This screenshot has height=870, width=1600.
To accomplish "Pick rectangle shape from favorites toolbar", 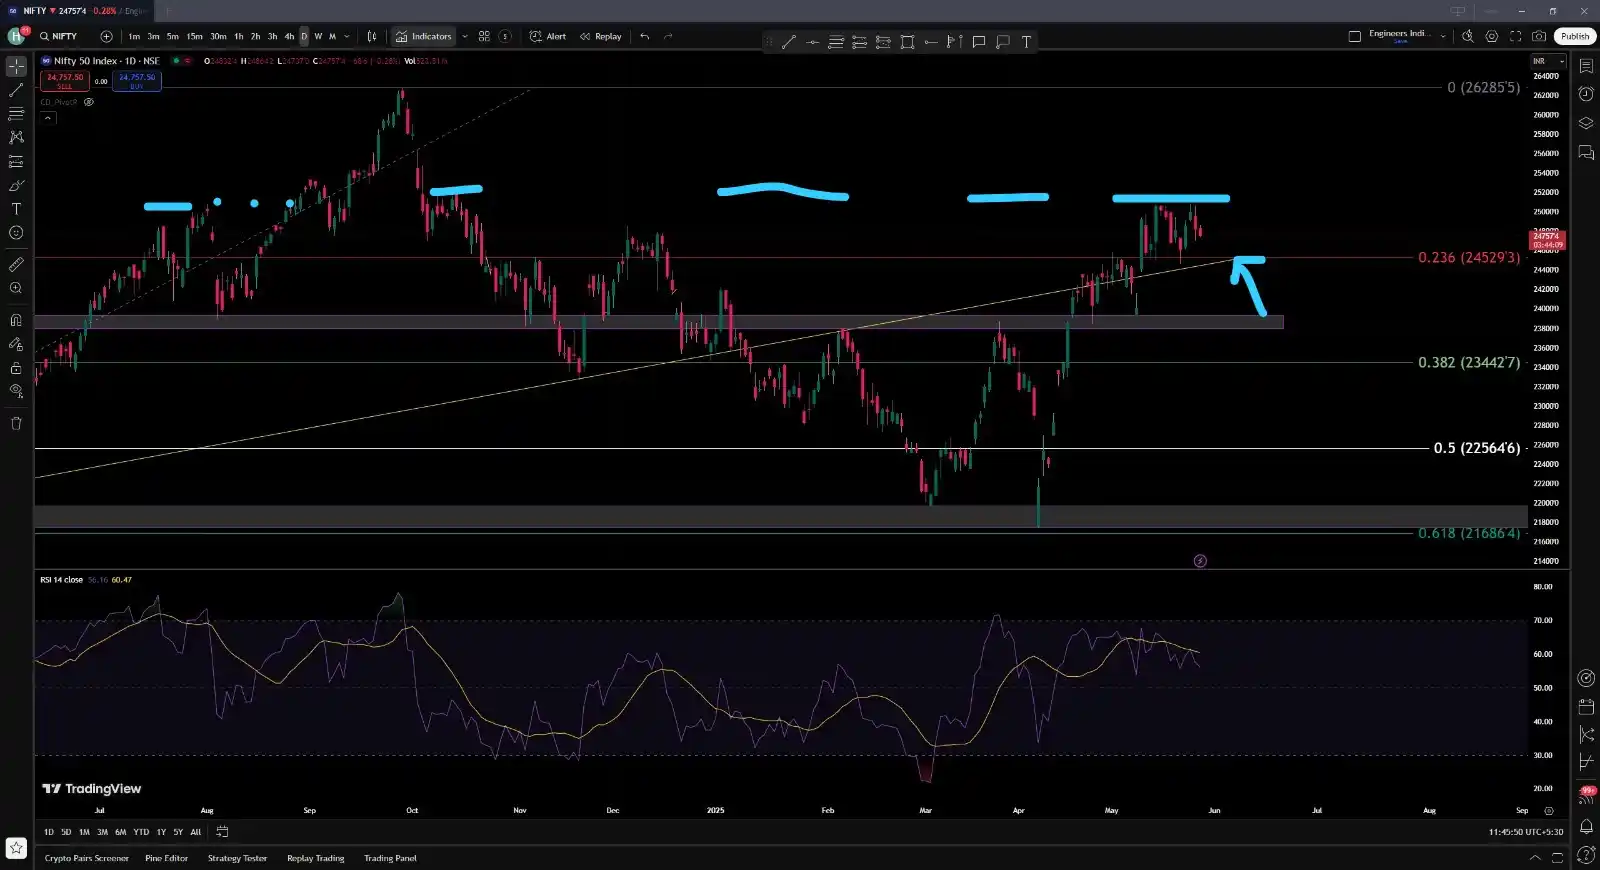I will click(x=907, y=42).
